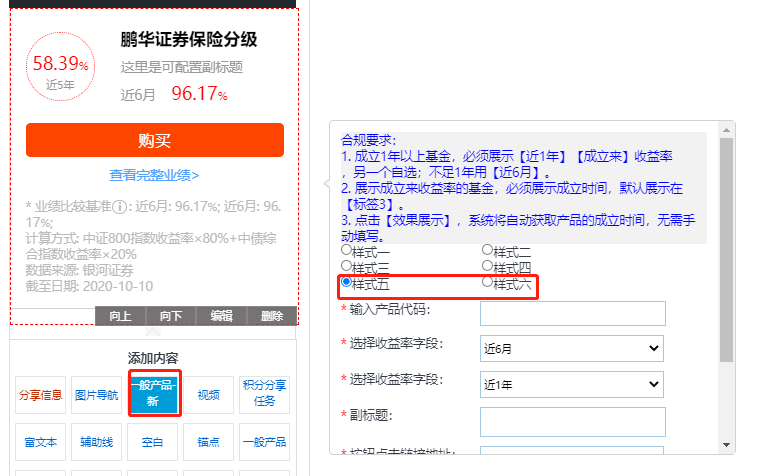
Task: Click the info icon beside 业绩比较基准
Action: 119,207
